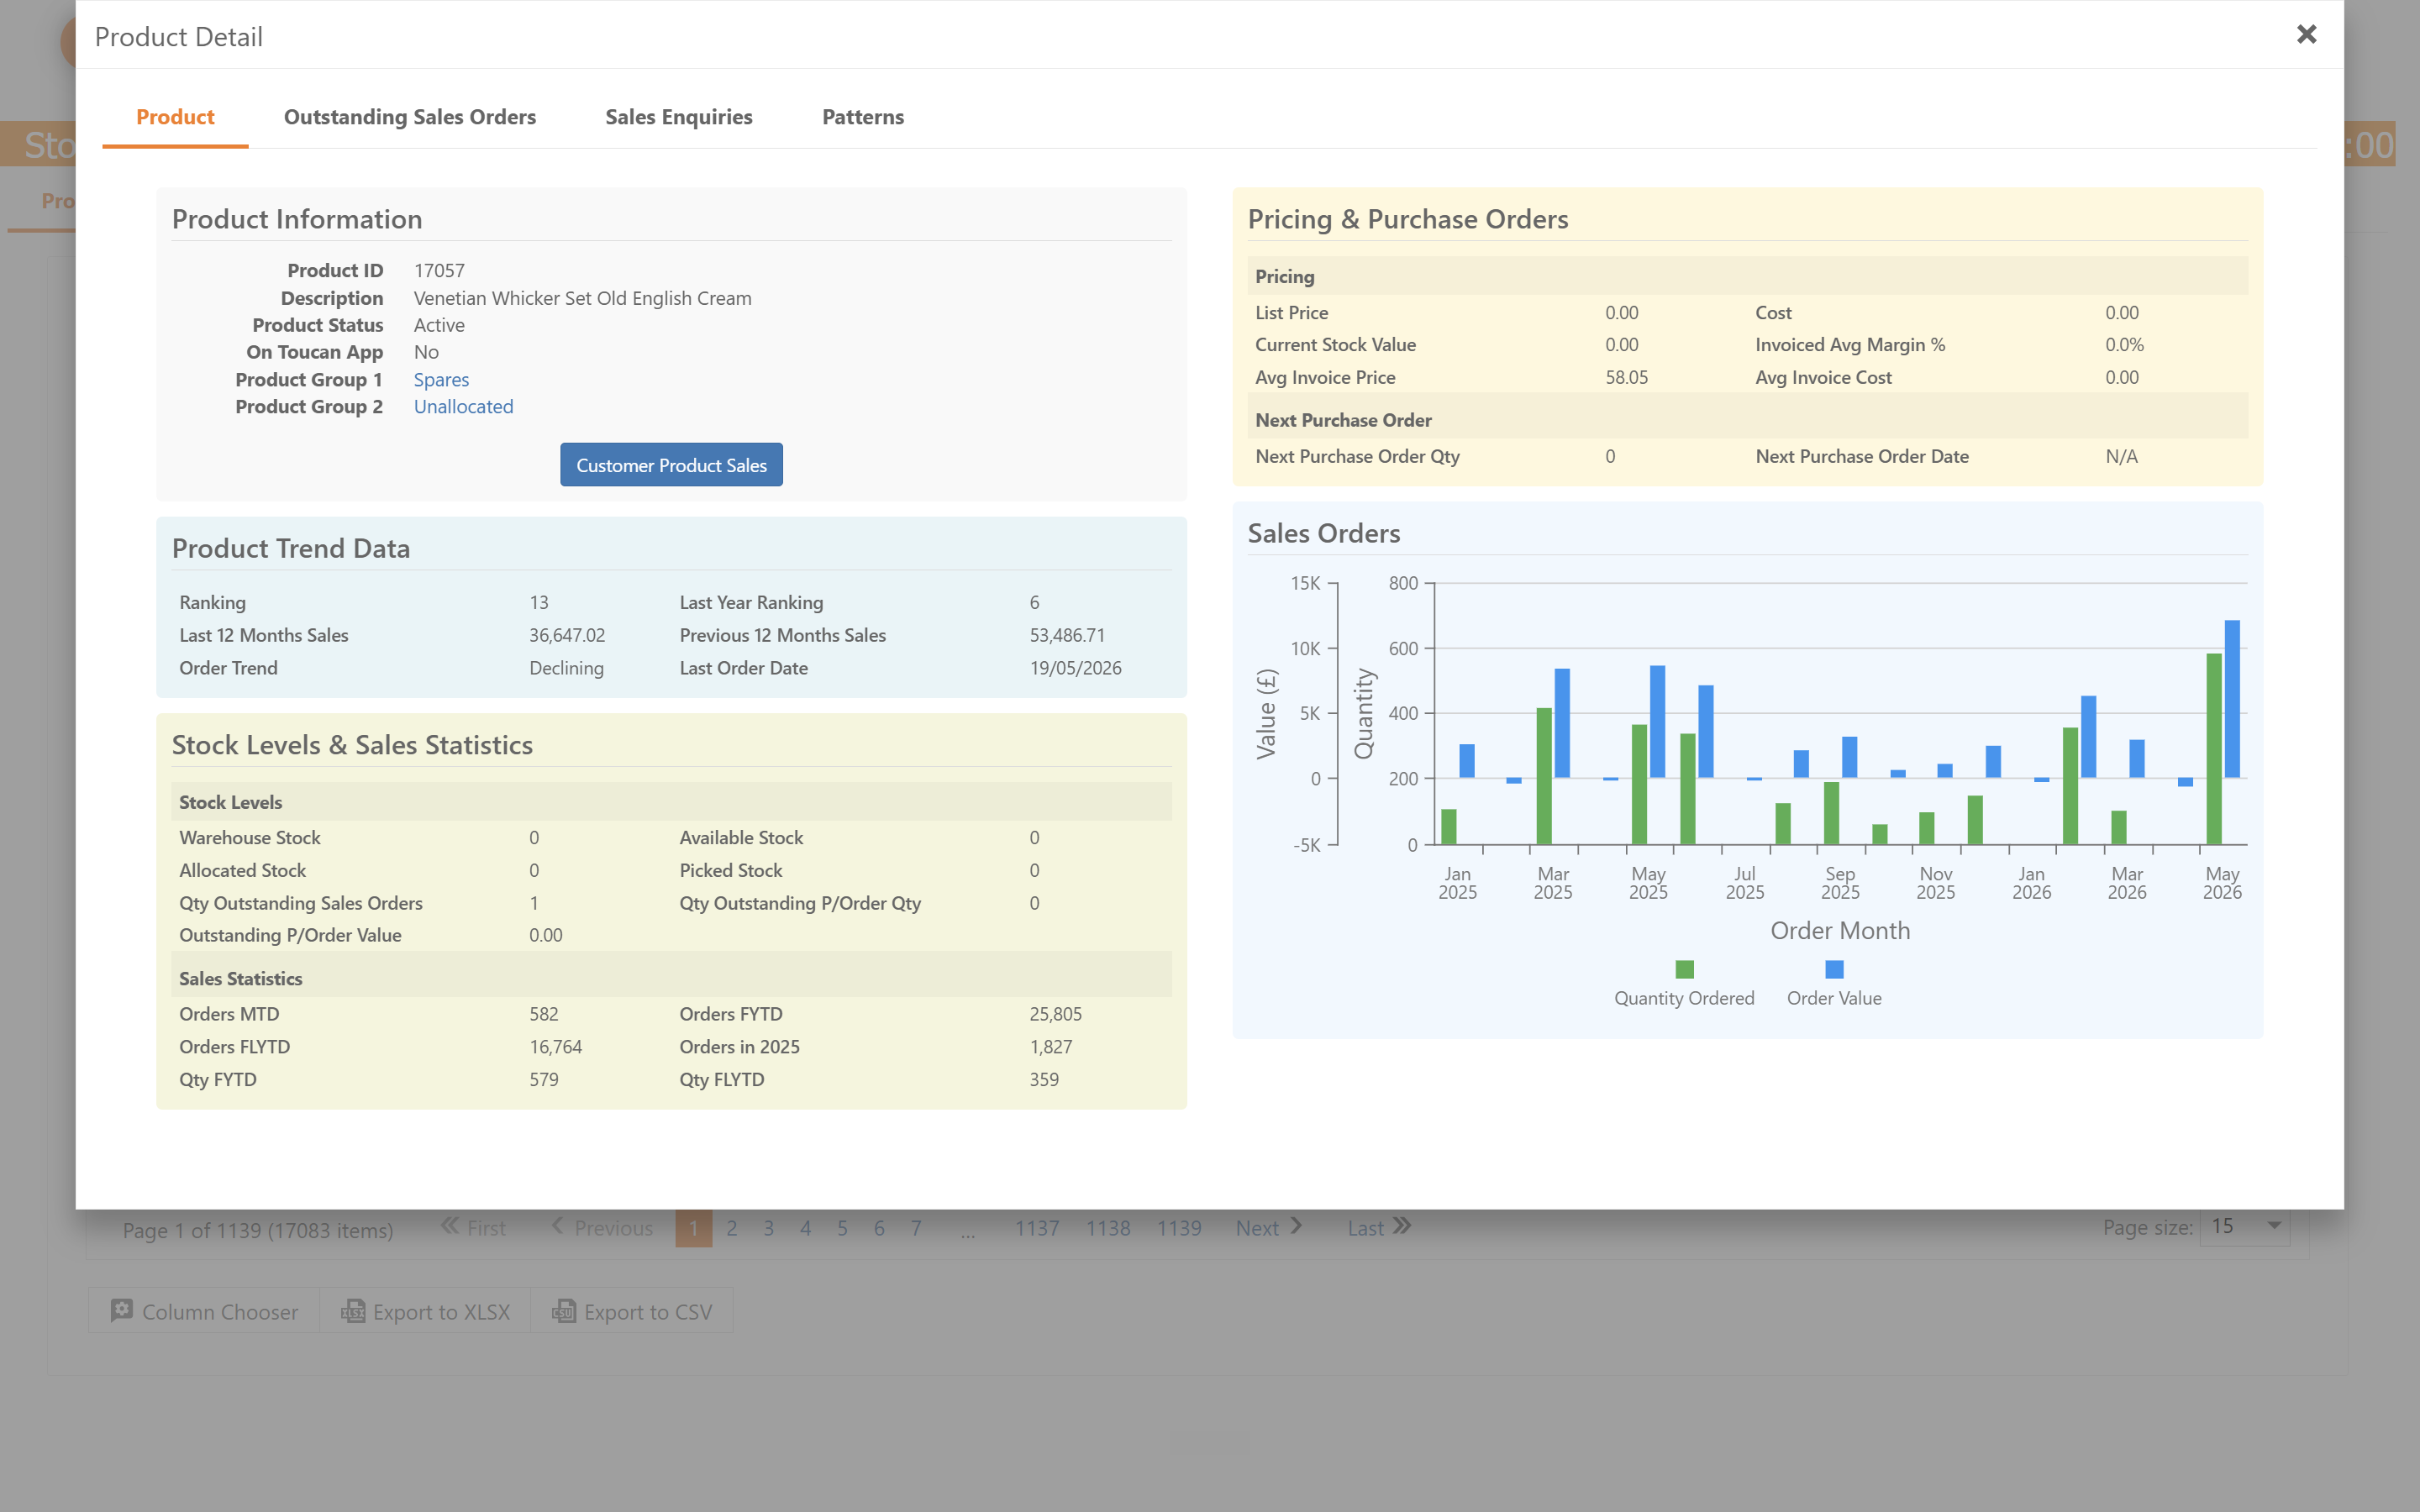Click the Next page chevron icon
Image resolution: width=2420 pixels, height=1512 pixels.
1296,1226
